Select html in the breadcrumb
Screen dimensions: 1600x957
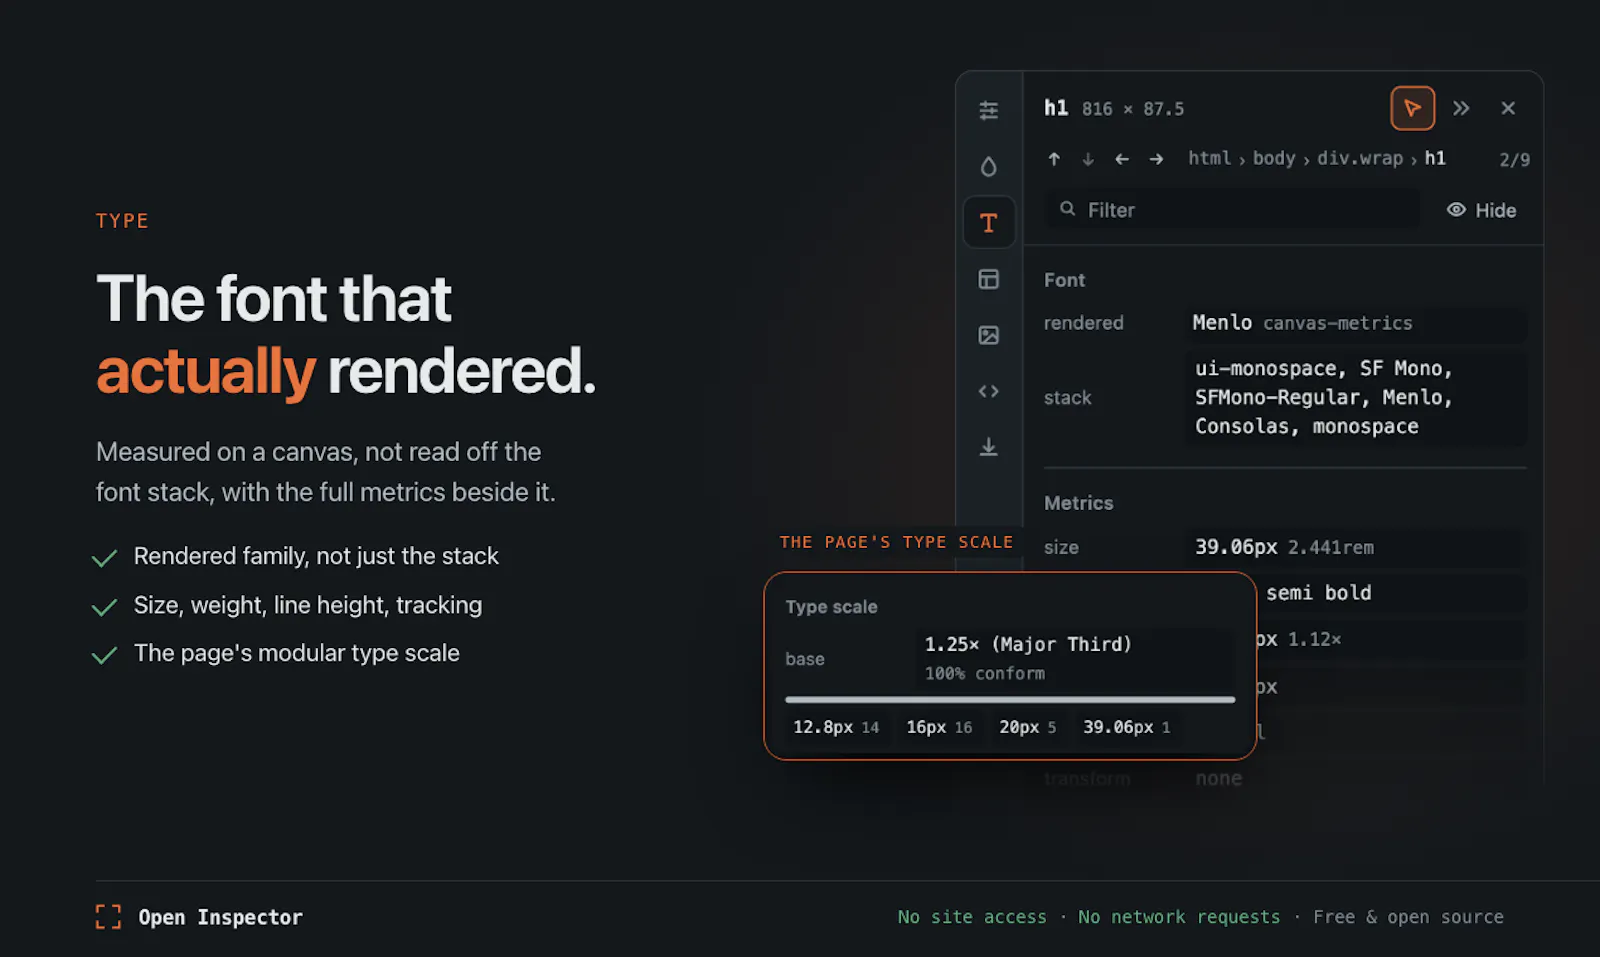(x=1209, y=158)
